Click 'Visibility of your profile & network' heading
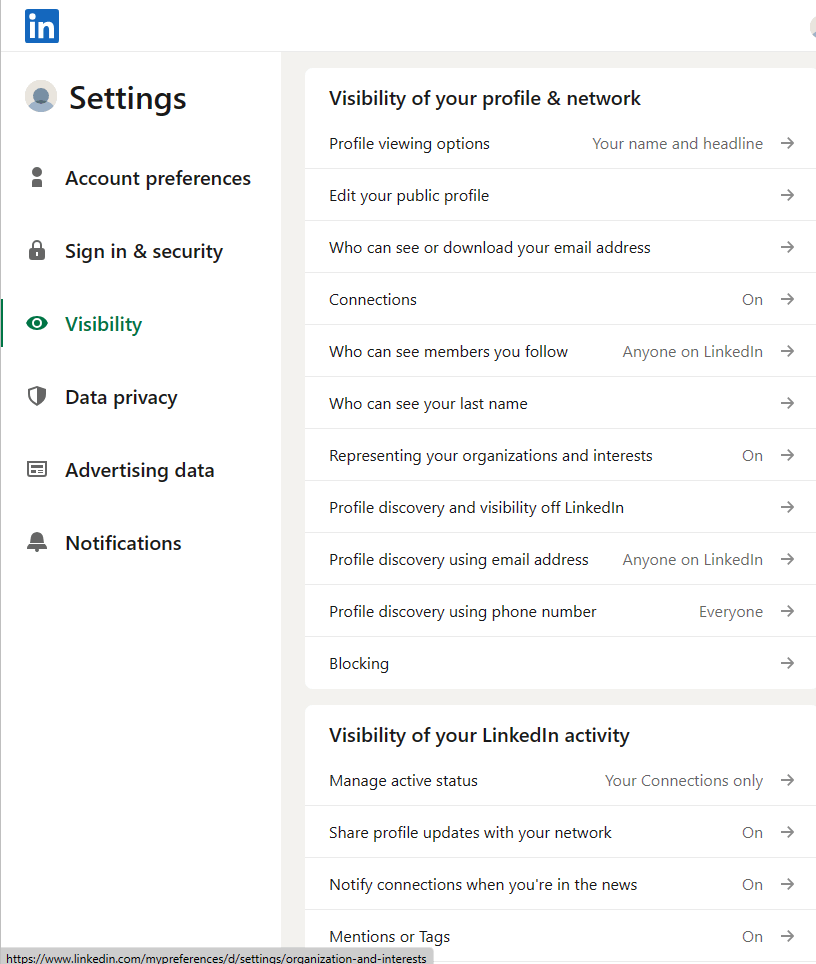816x964 pixels. coord(485,98)
